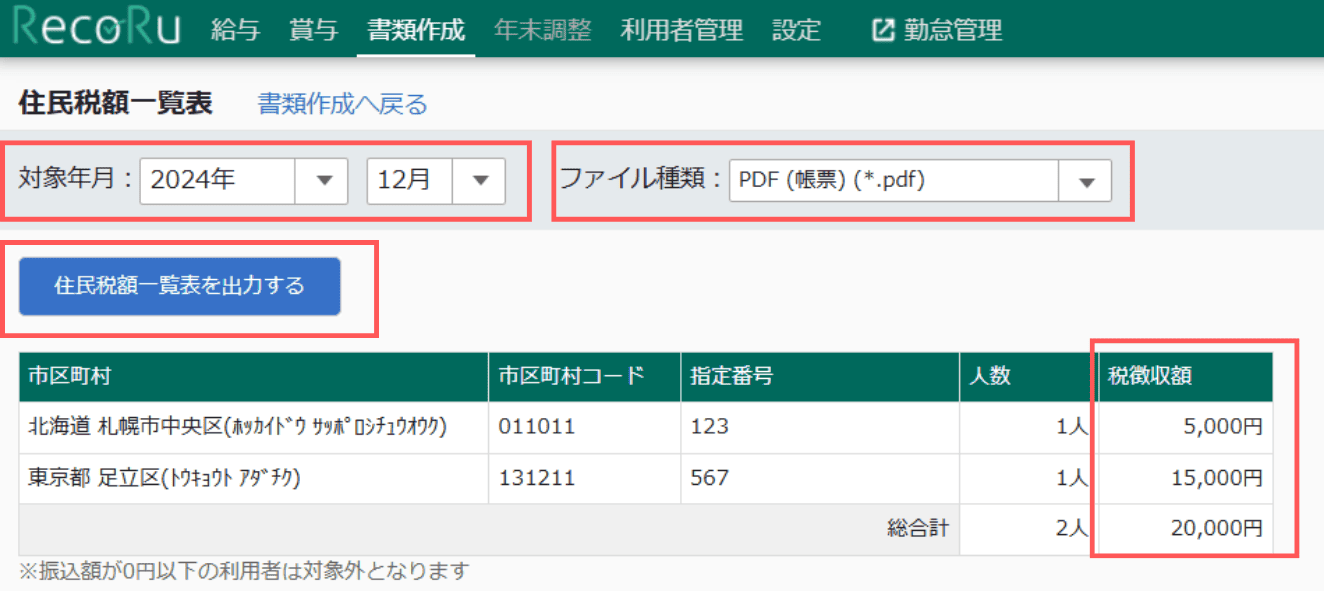Click the PDF (帳票) (*.pdf) field

tap(894, 181)
